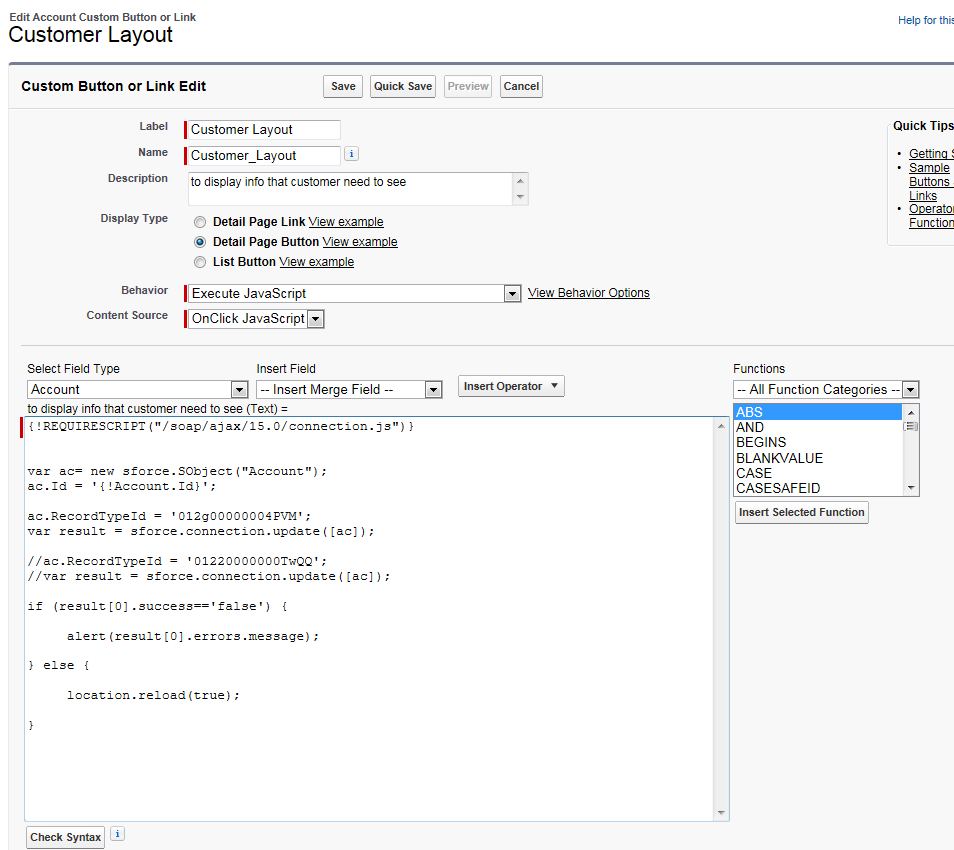The image size is (954, 850).
Task: Click inside the Label text field
Action: tap(264, 129)
